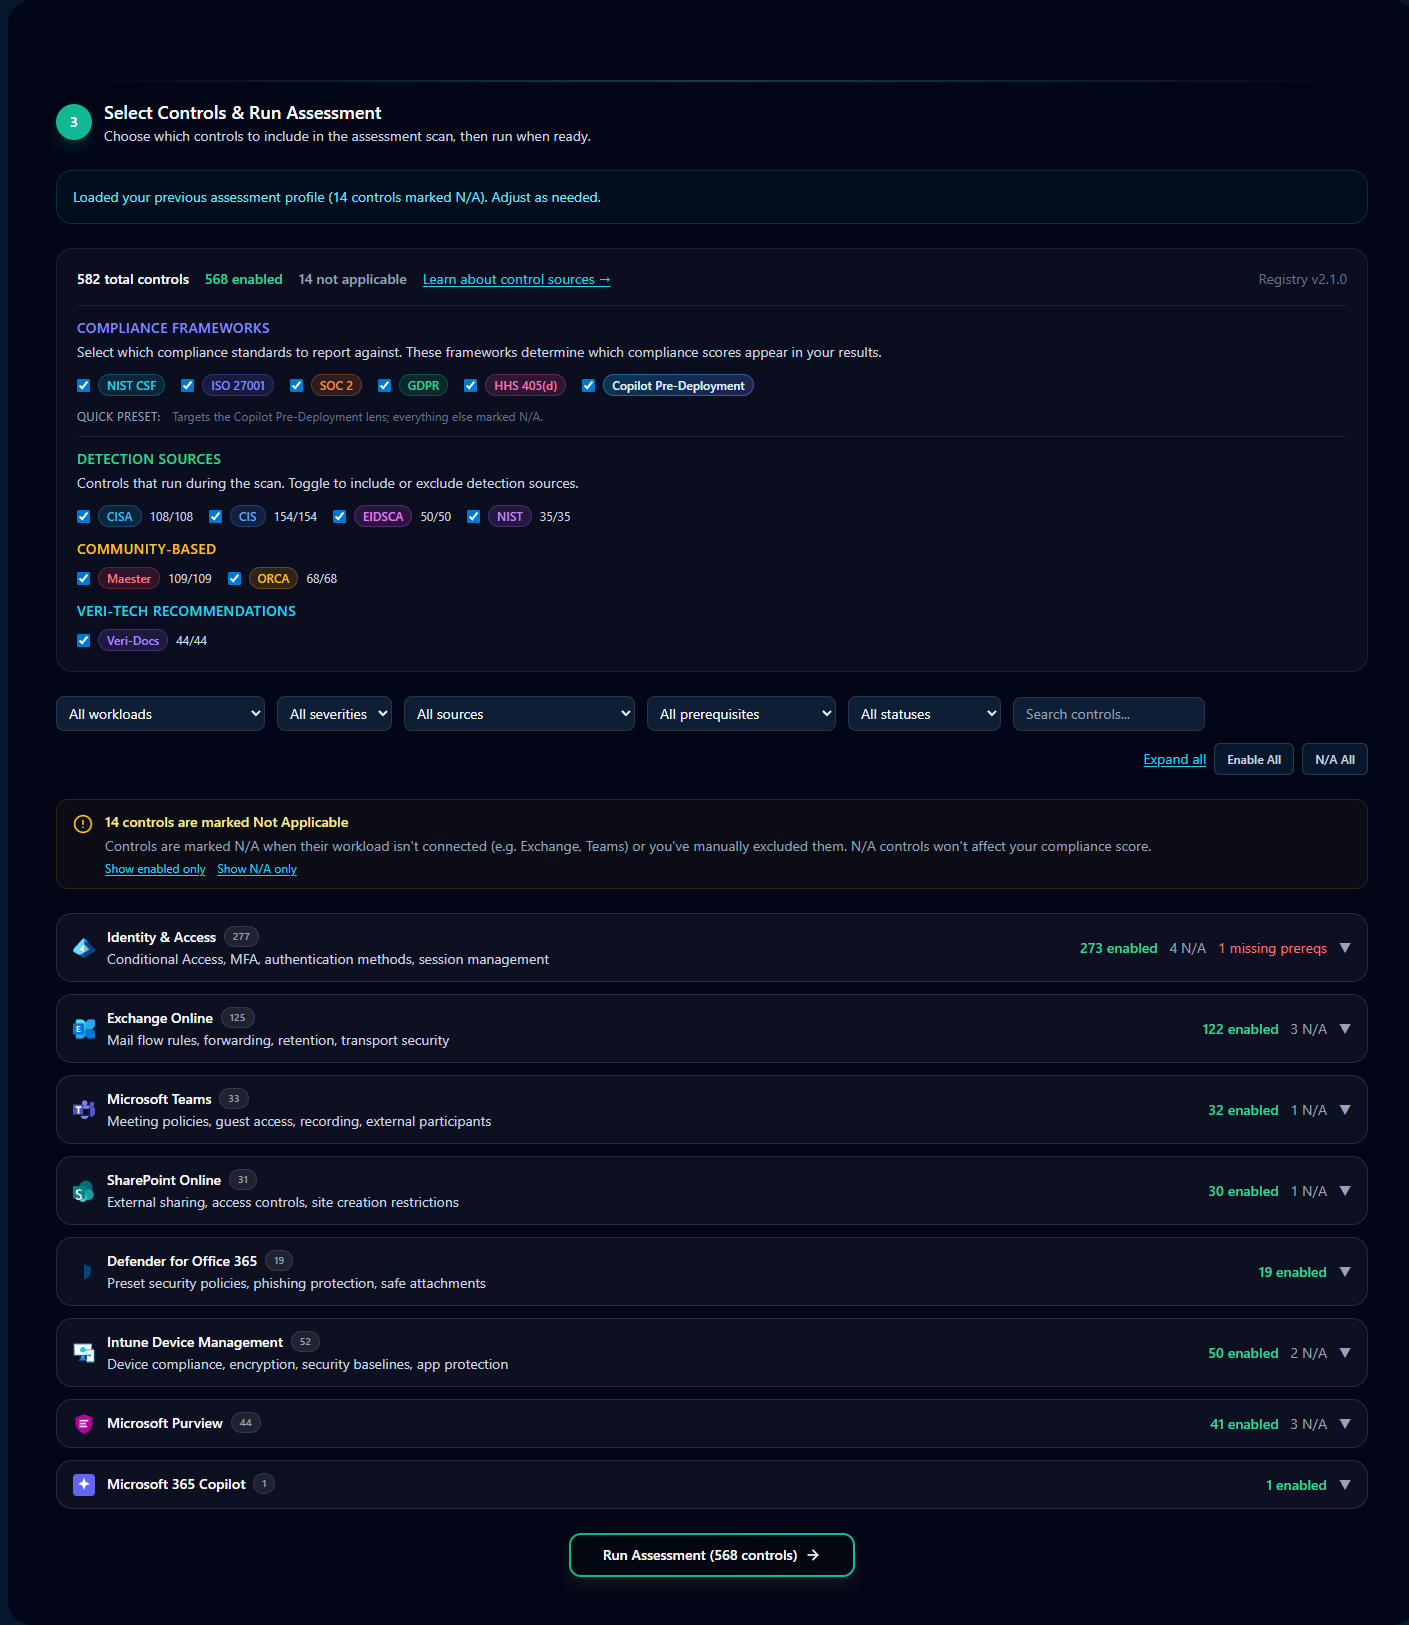Screen dimensions: 1409x1625
Task: Click '50 enabled' in Intune row
Action: 1243,1353
